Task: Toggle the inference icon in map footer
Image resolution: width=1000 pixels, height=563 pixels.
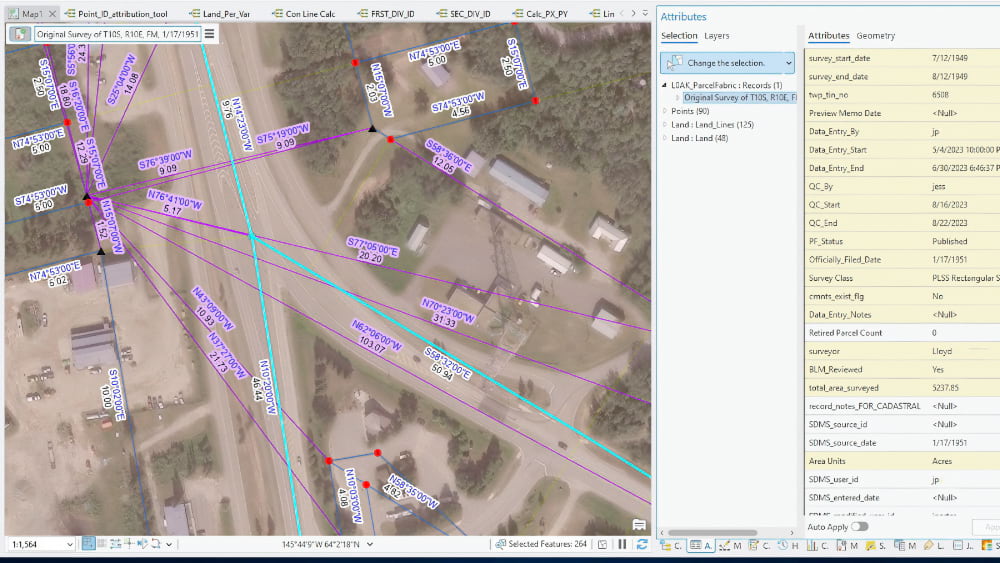Action: point(129,544)
